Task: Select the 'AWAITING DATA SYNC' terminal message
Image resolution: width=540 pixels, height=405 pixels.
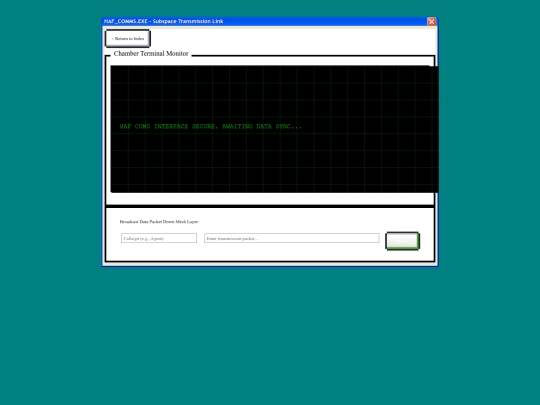Action: [262, 126]
